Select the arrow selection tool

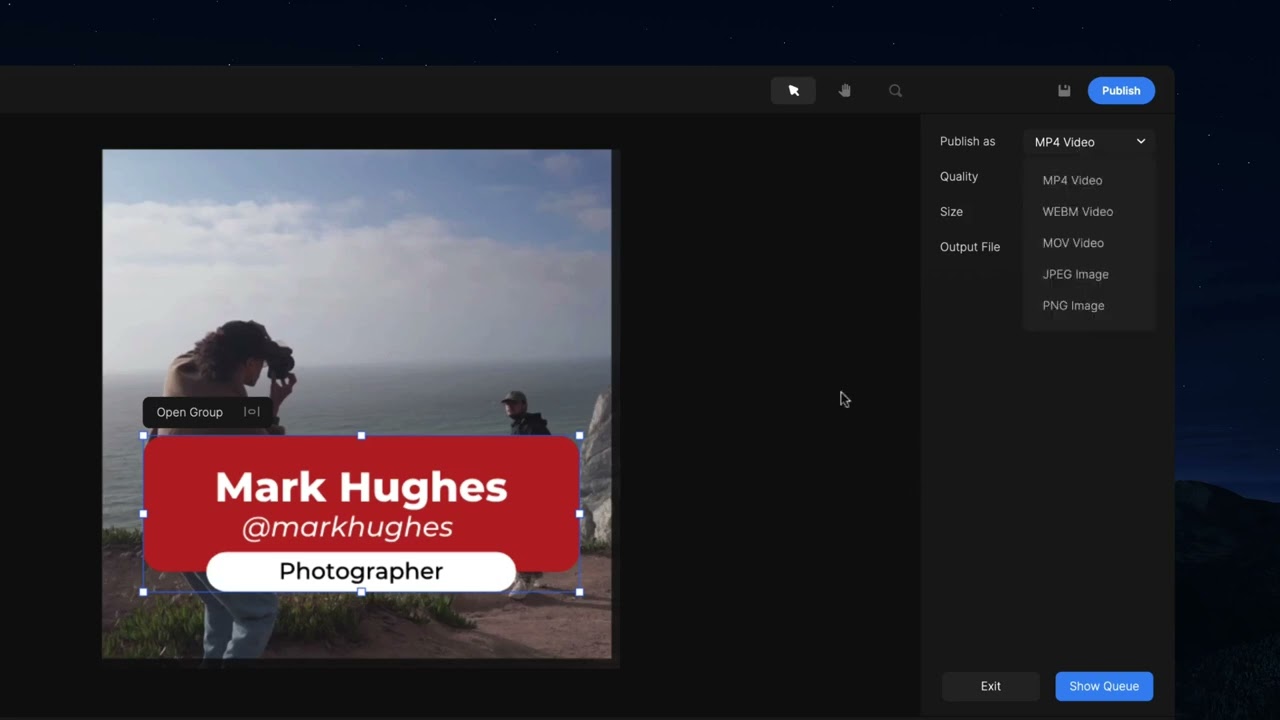[x=793, y=91]
